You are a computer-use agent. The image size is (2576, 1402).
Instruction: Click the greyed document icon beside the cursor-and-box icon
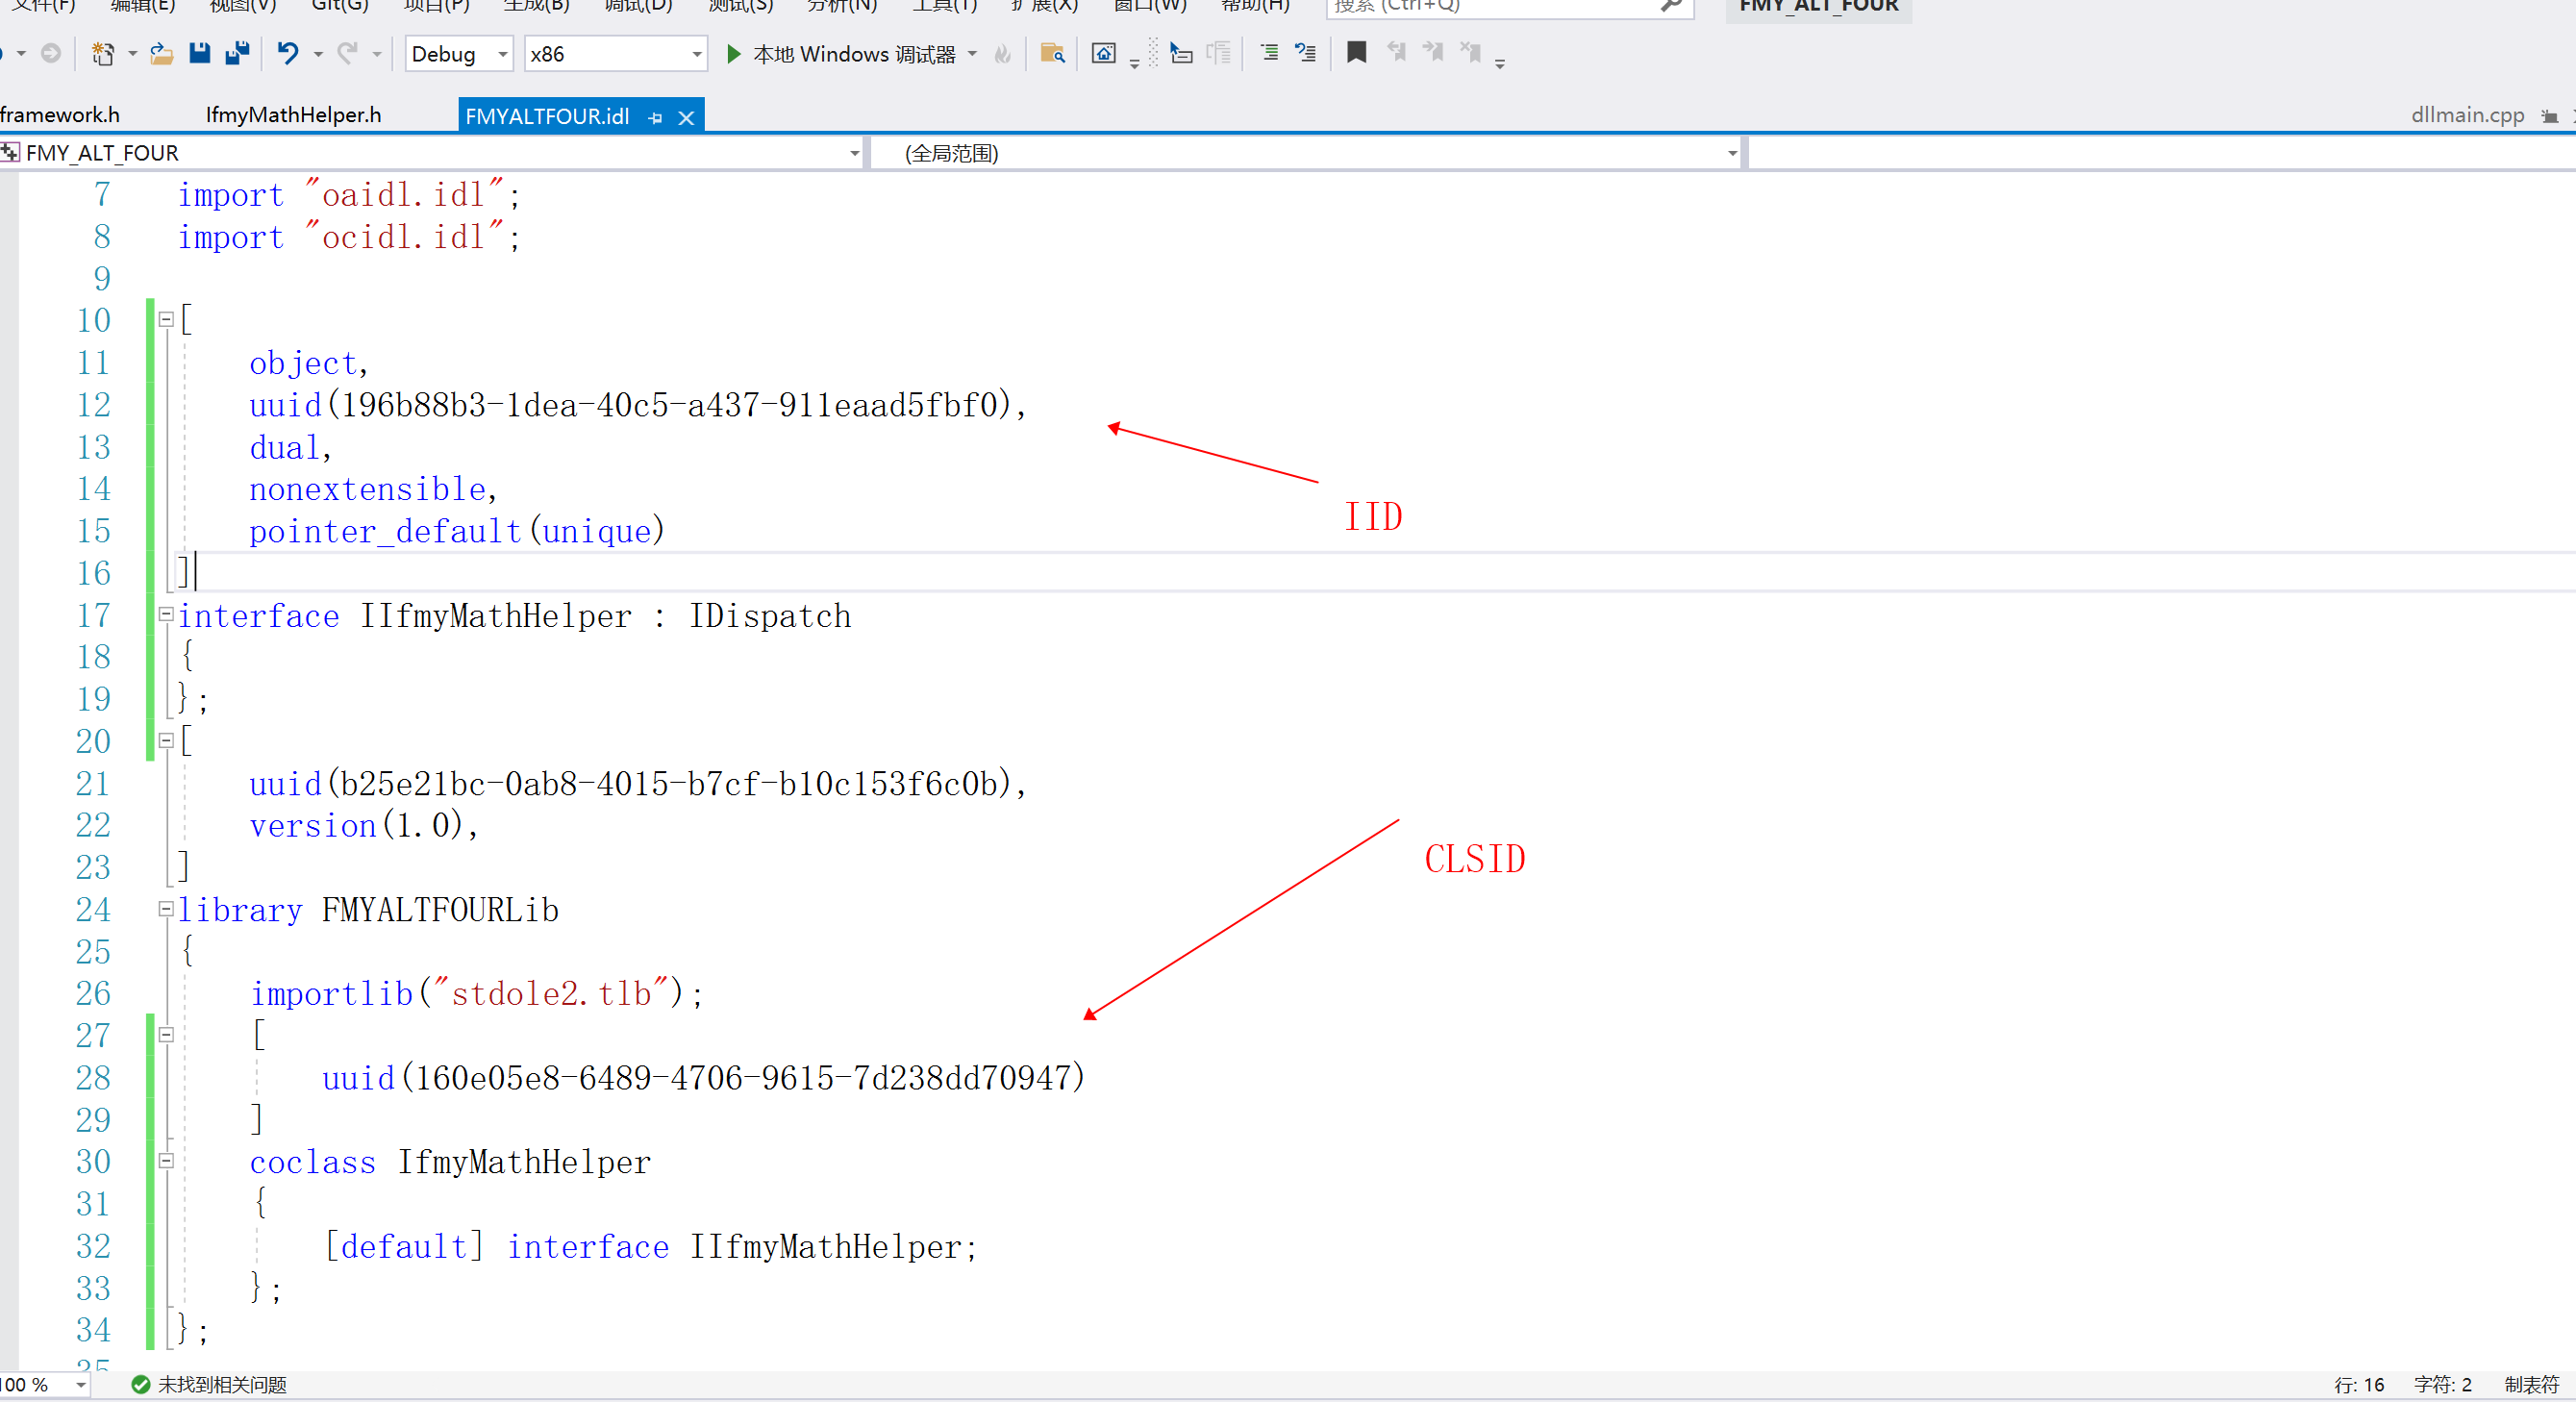click(1218, 54)
